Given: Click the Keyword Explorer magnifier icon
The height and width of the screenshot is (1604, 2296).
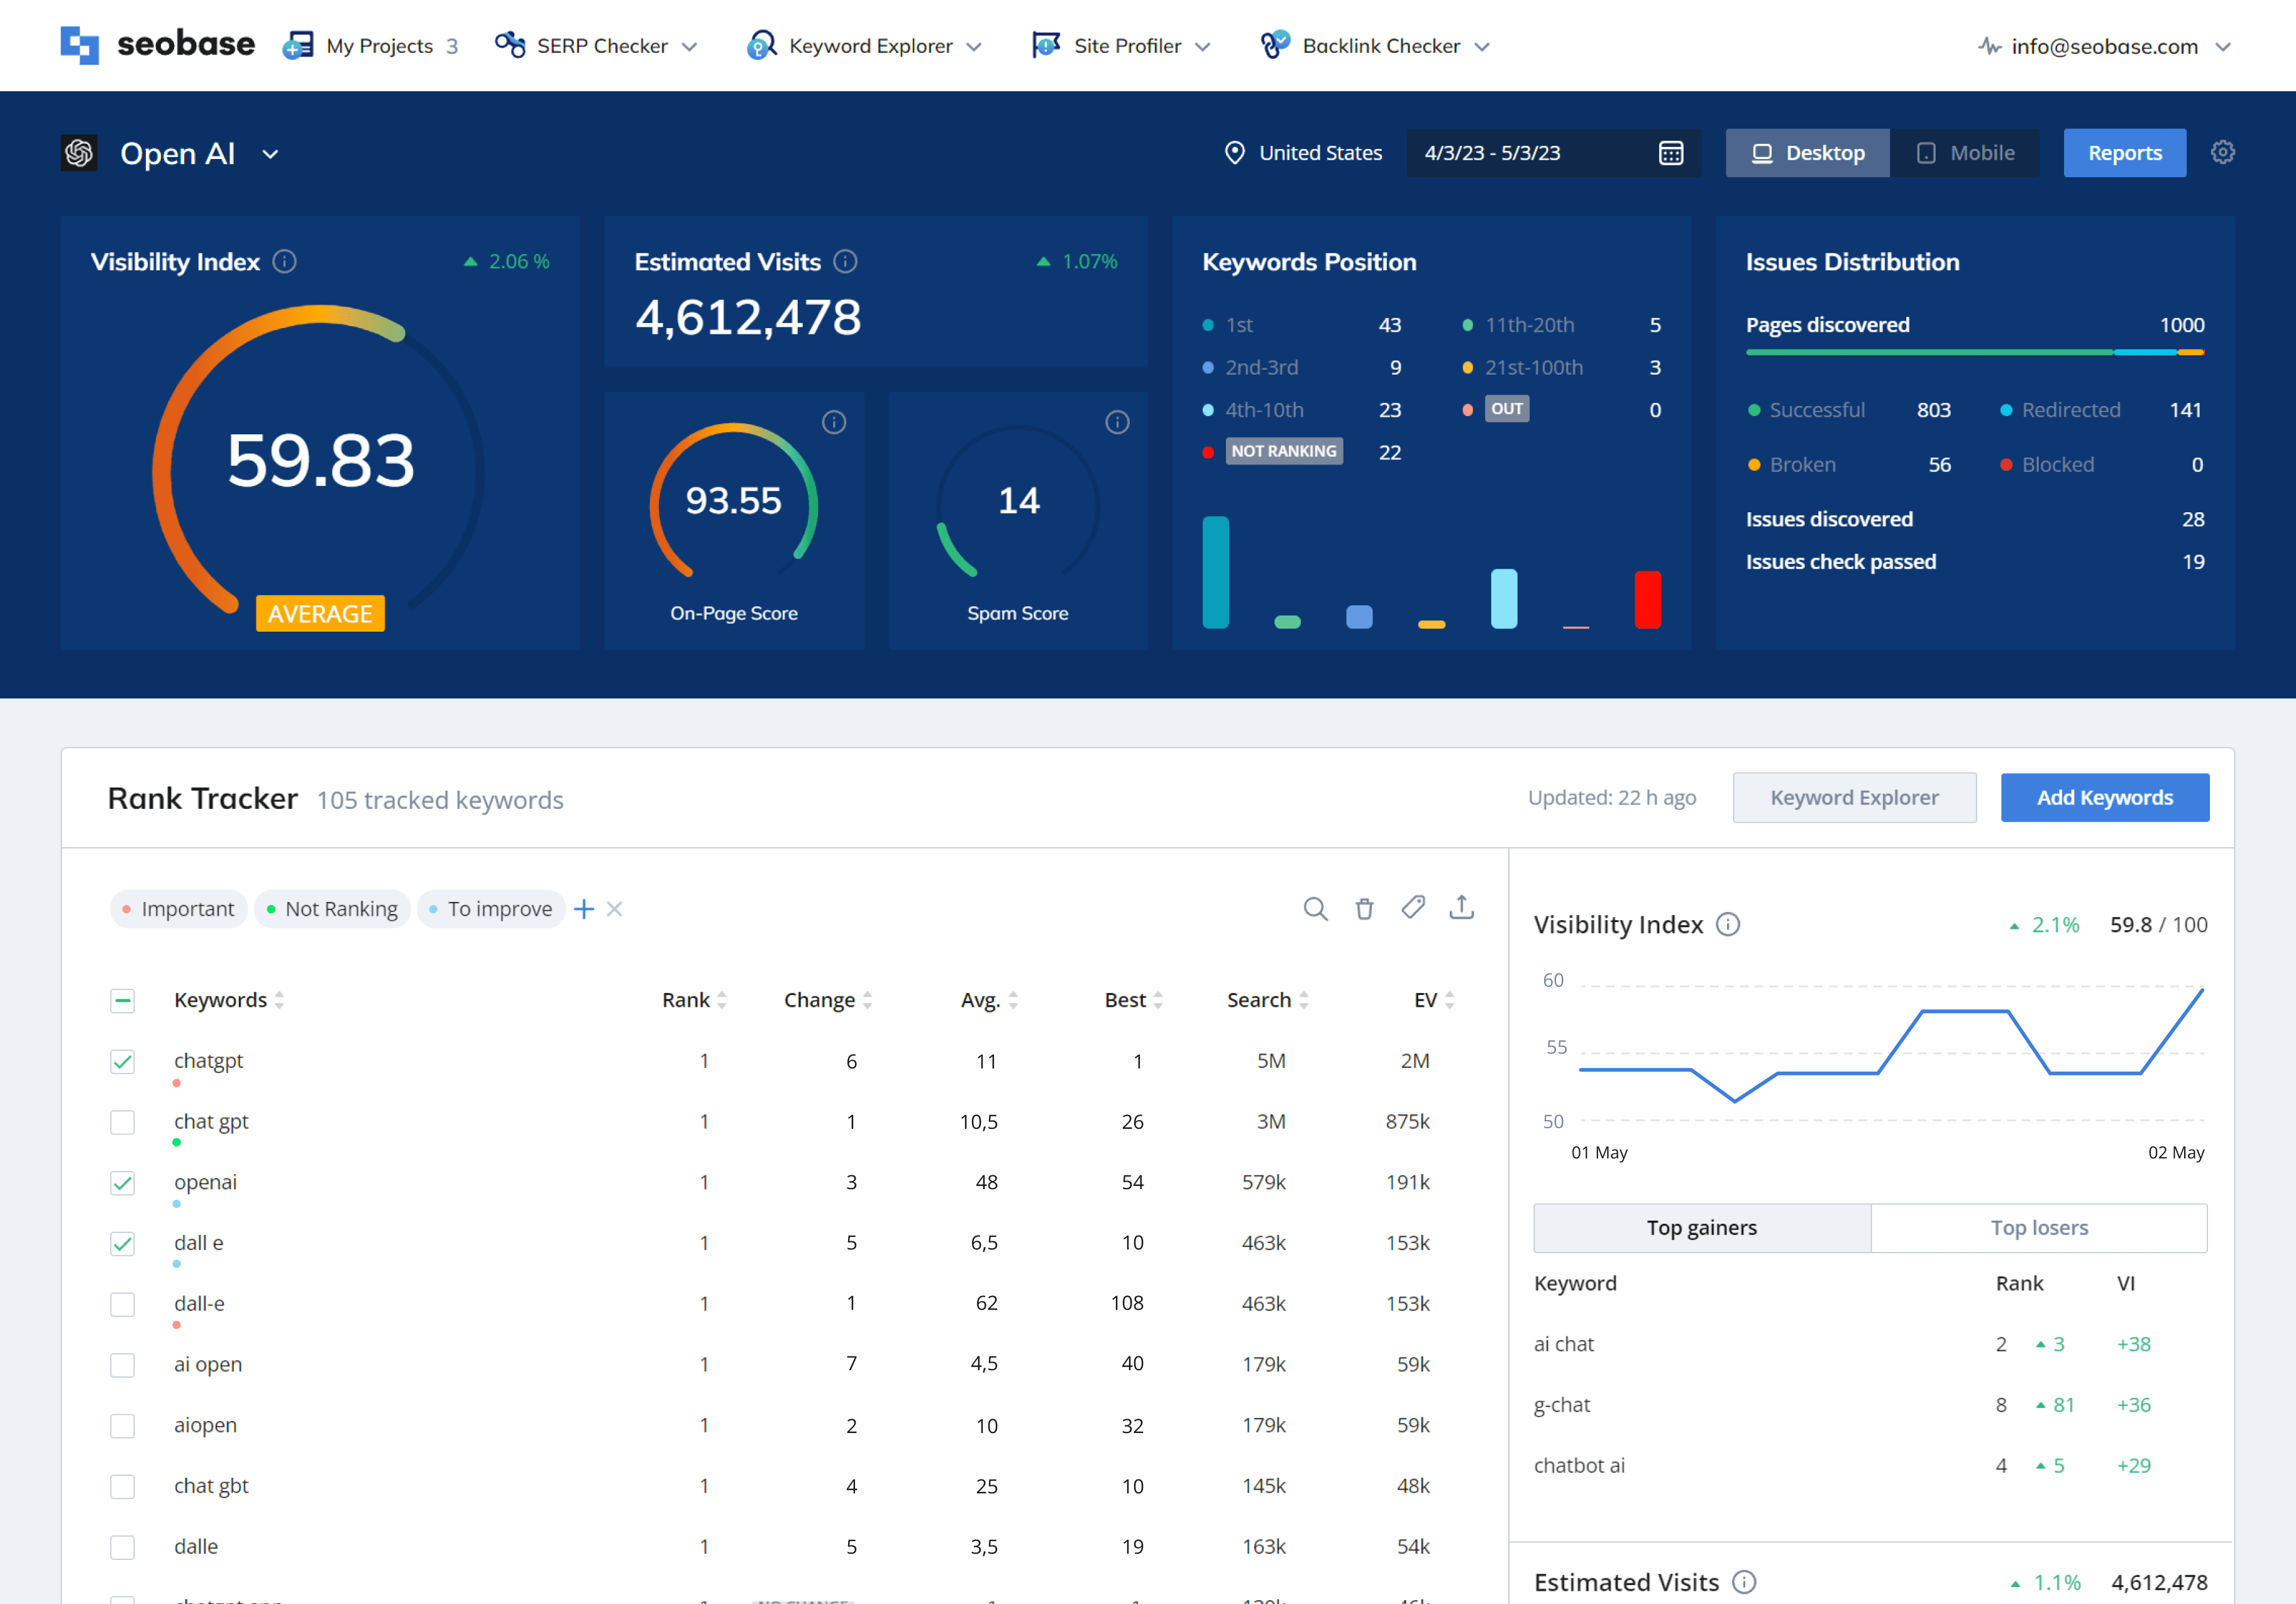Looking at the screenshot, I should [x=761, y=45].
